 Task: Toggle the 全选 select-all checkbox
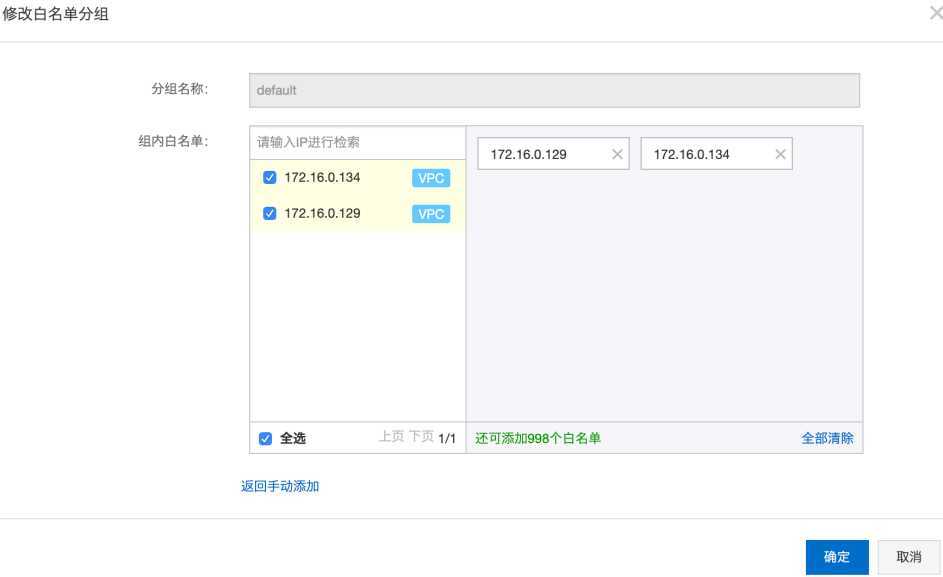pos(265,439)
